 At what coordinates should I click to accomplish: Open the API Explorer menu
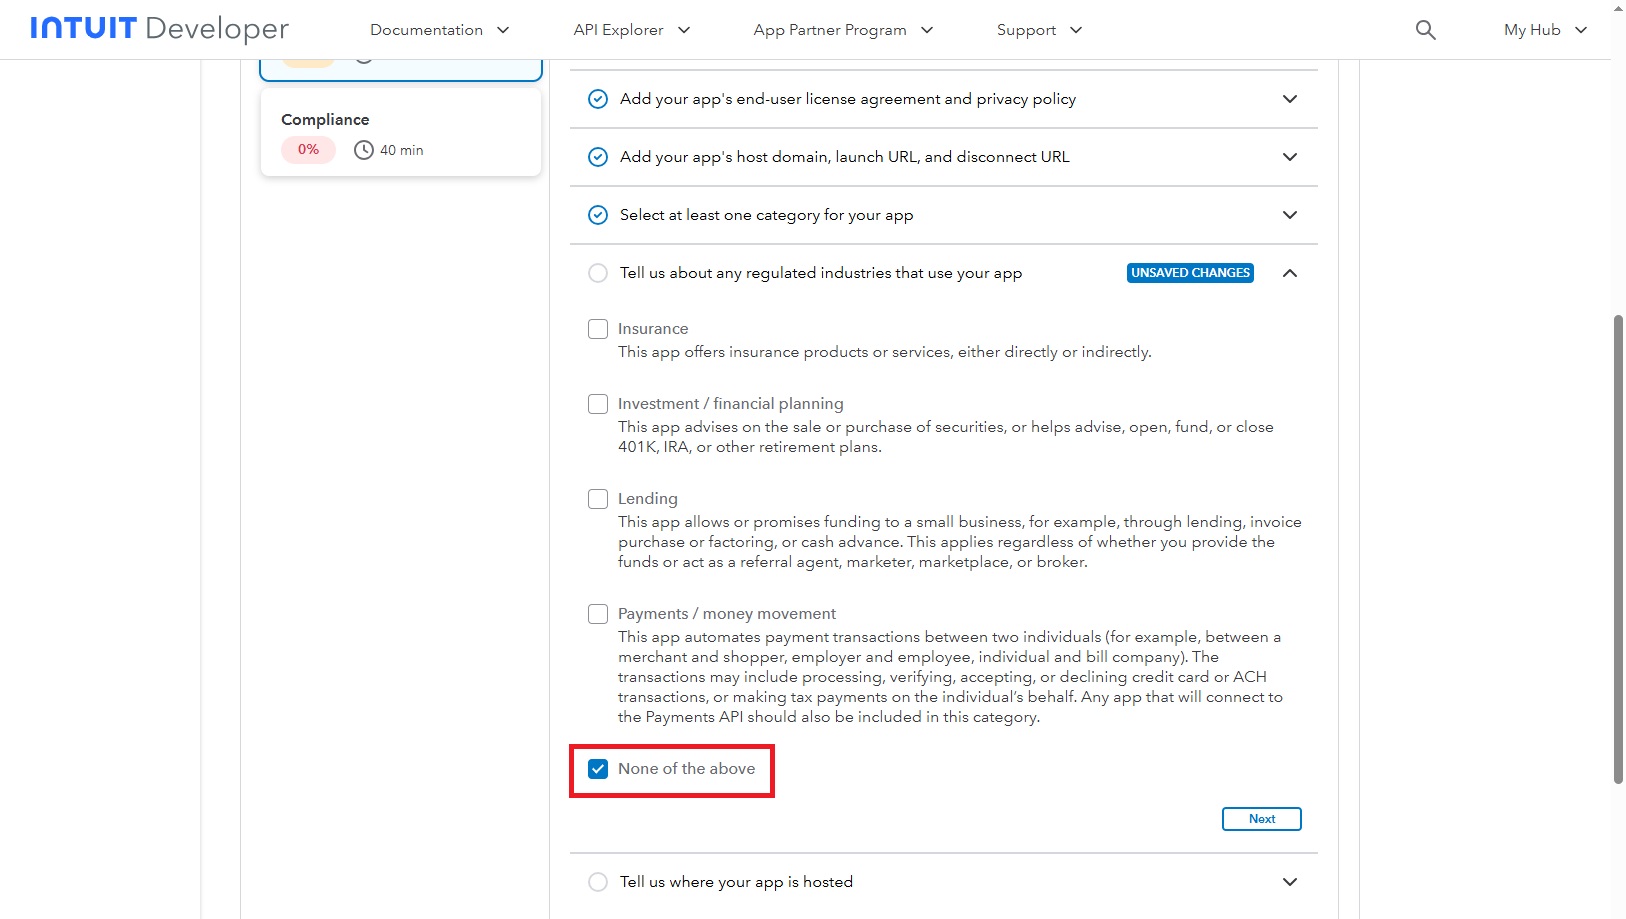pyautogui.click(x=631, y=30)
